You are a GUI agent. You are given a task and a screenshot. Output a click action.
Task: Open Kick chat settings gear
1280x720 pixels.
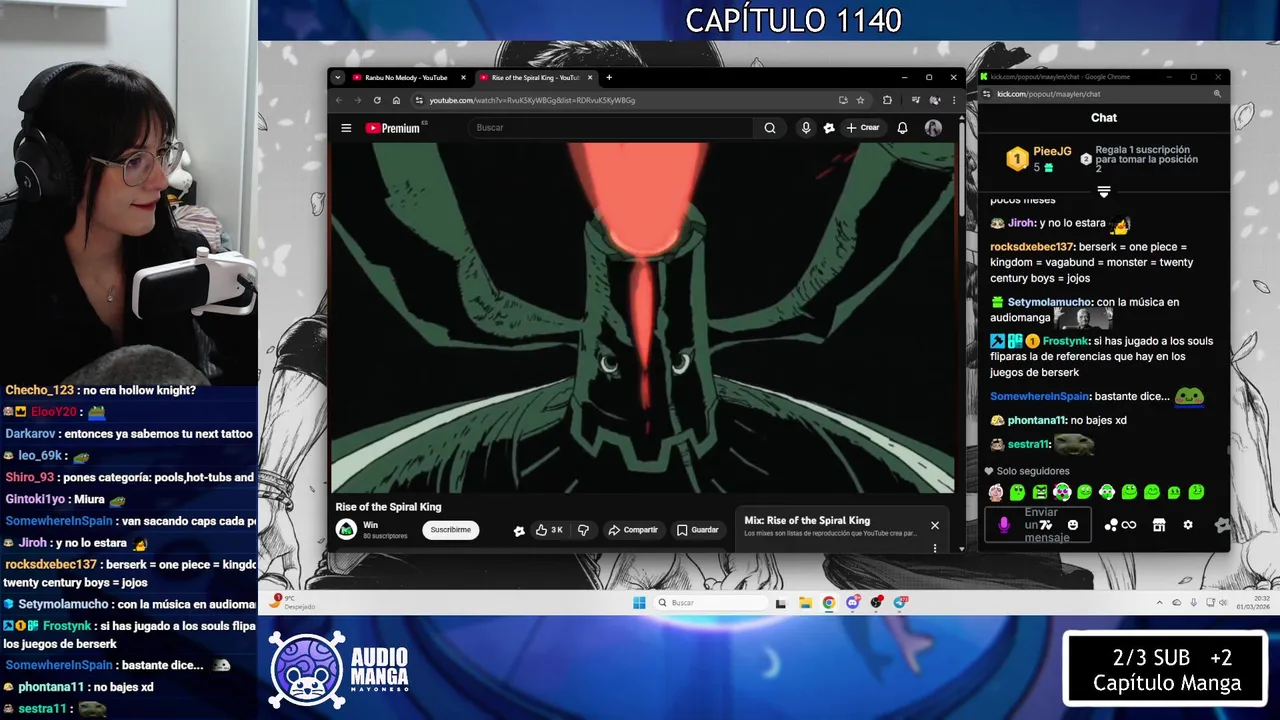click(1188, 525)
